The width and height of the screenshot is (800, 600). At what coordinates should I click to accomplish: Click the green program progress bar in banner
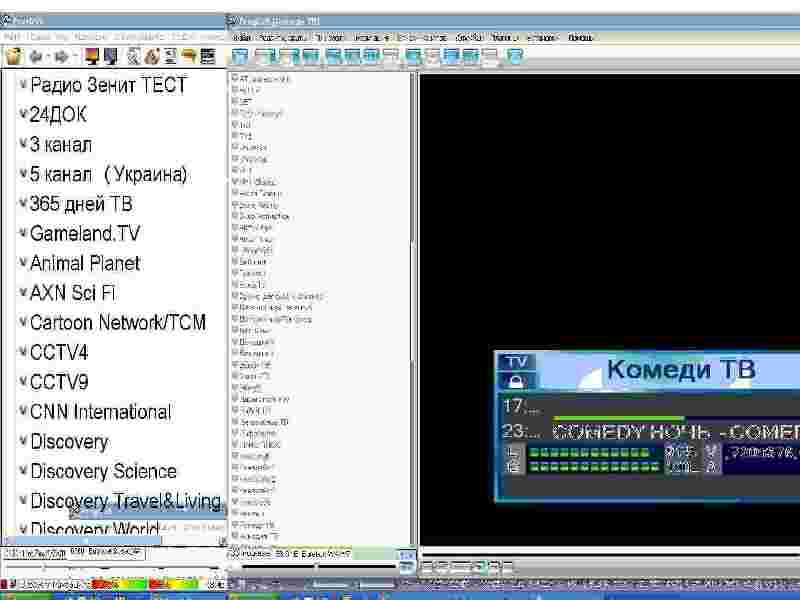[x=618, y=417]
